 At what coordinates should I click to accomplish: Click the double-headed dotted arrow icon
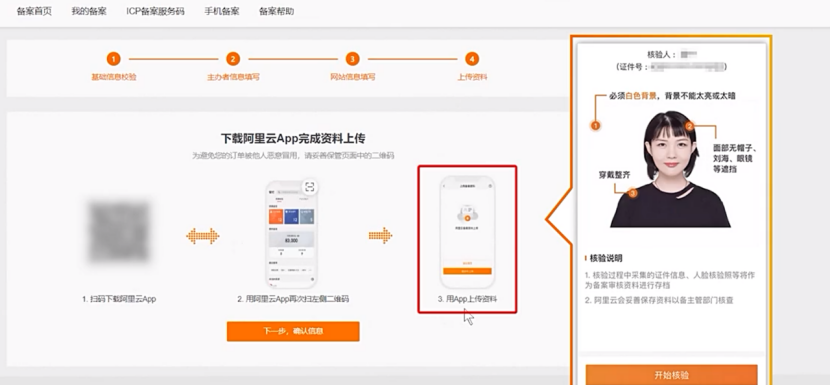(x=203, y=236)
